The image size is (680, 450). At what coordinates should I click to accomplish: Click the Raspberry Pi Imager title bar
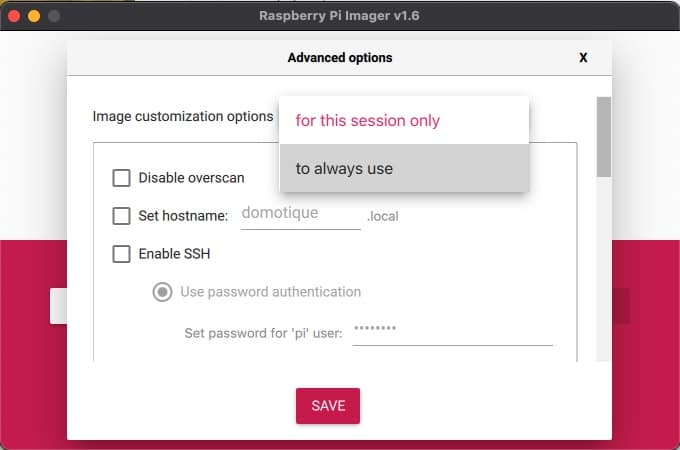(340, 16)
